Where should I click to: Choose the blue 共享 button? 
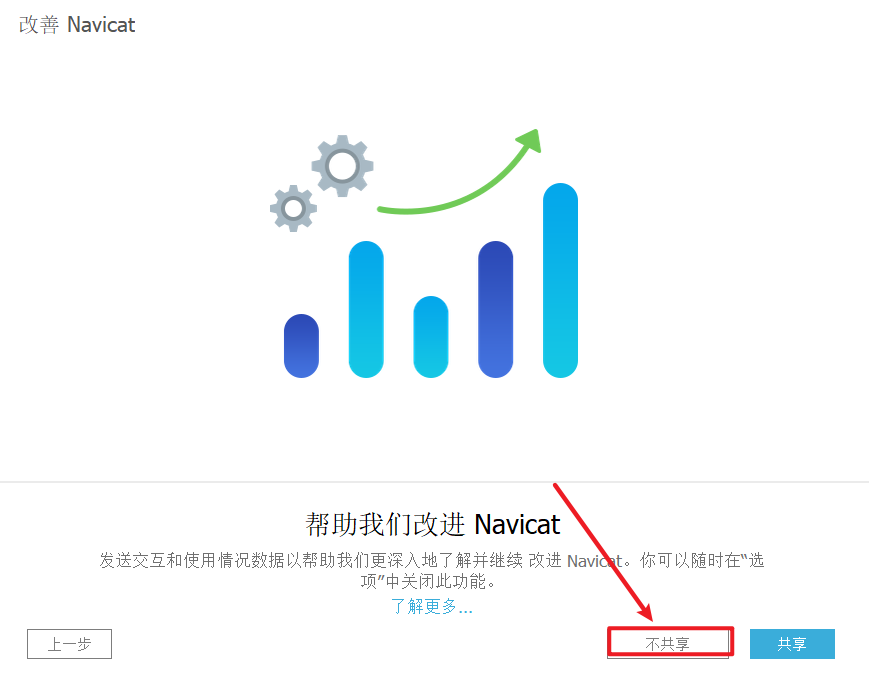[792, 644]
